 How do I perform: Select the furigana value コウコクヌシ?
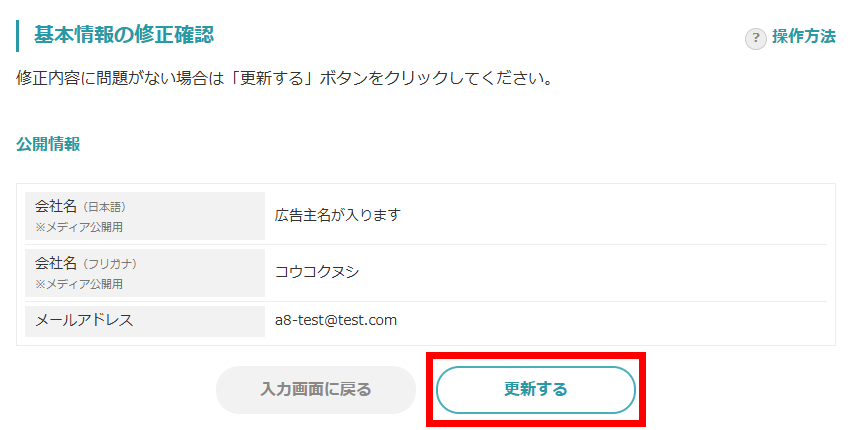coord(316,272)
